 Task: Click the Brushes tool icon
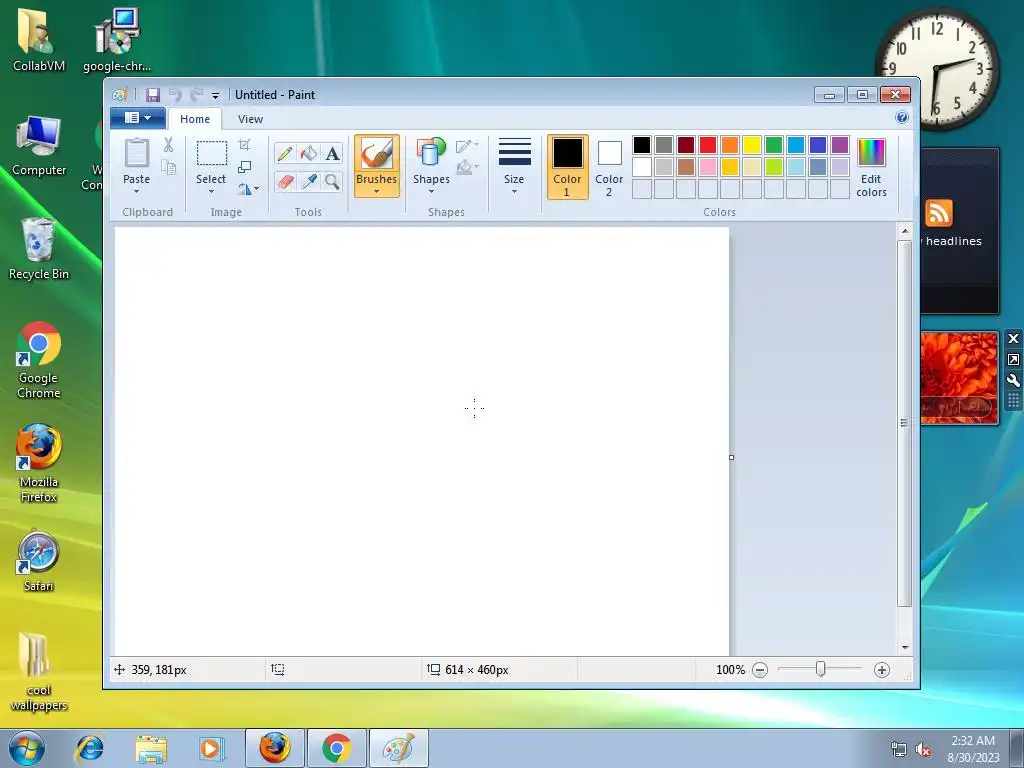click(377, 153)
